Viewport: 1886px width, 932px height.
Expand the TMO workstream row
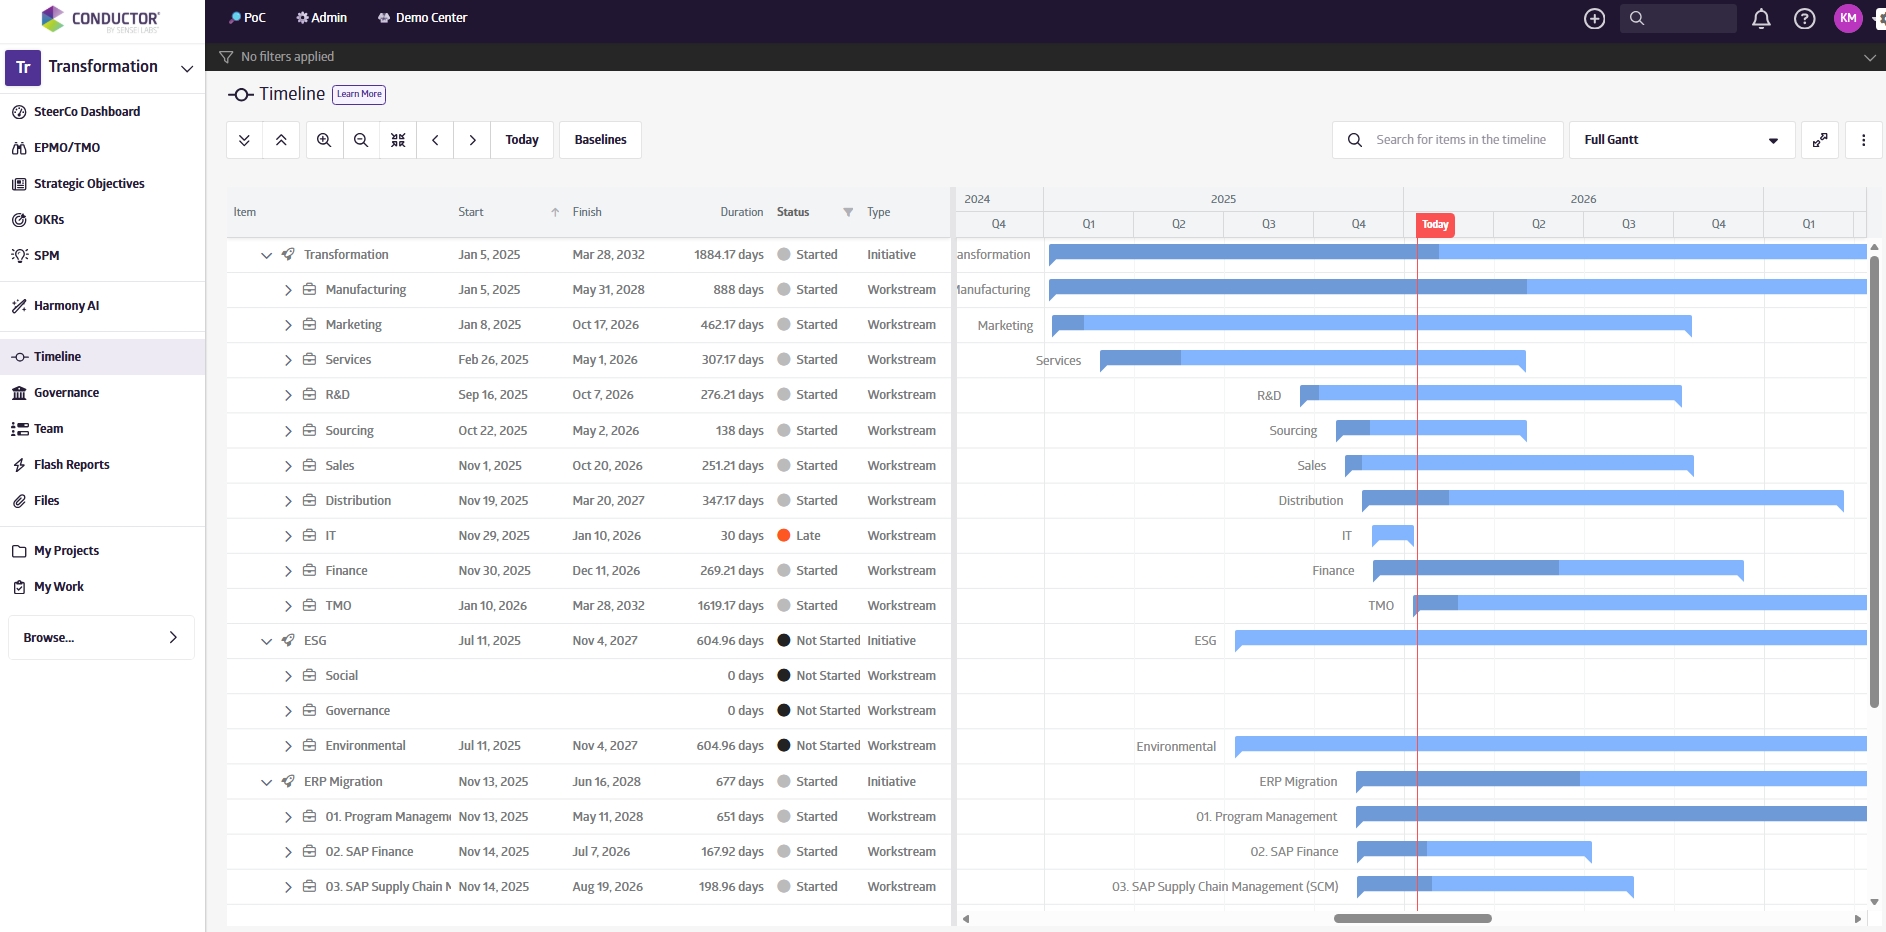(x=288, y=606)
